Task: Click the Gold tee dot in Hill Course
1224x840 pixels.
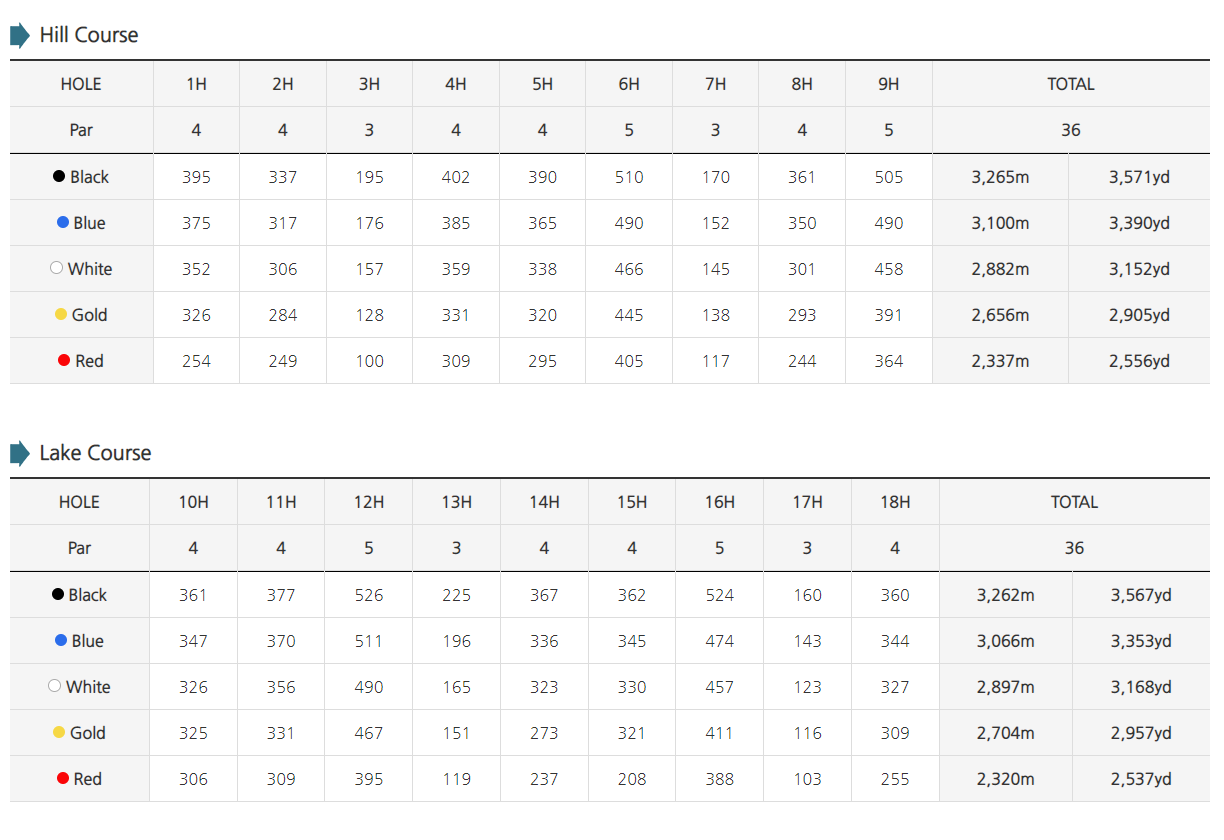Action: click(61, 315)
